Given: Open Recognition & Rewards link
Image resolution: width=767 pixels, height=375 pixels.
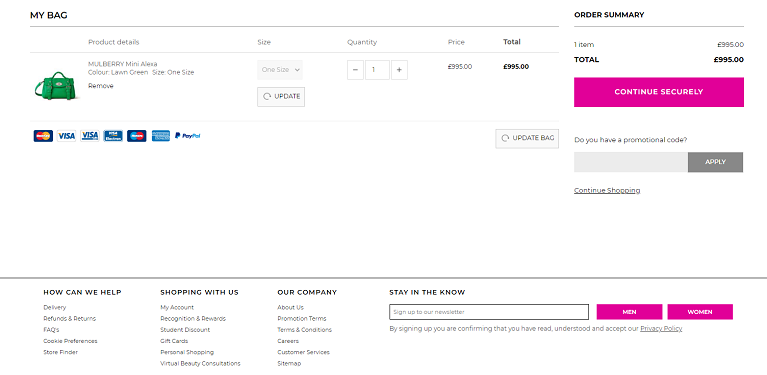Looking at the screenshot, I should tap(193, 319).
